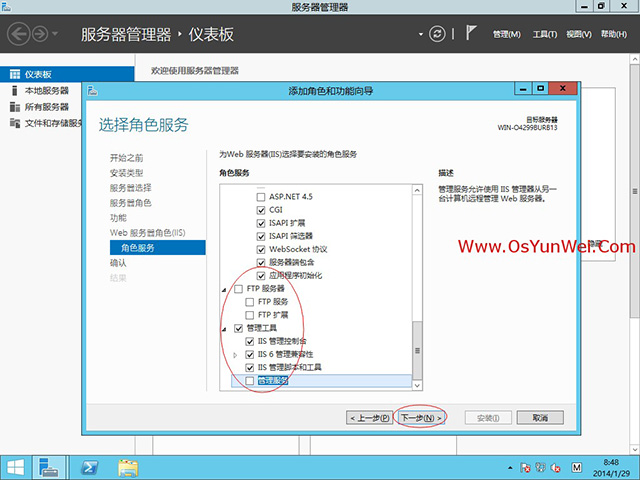The height and width of the screenshot is (480, 640).
Task: Click the 本地服务器 server icon
Action: pyautogui.click(x=15, y=91)
